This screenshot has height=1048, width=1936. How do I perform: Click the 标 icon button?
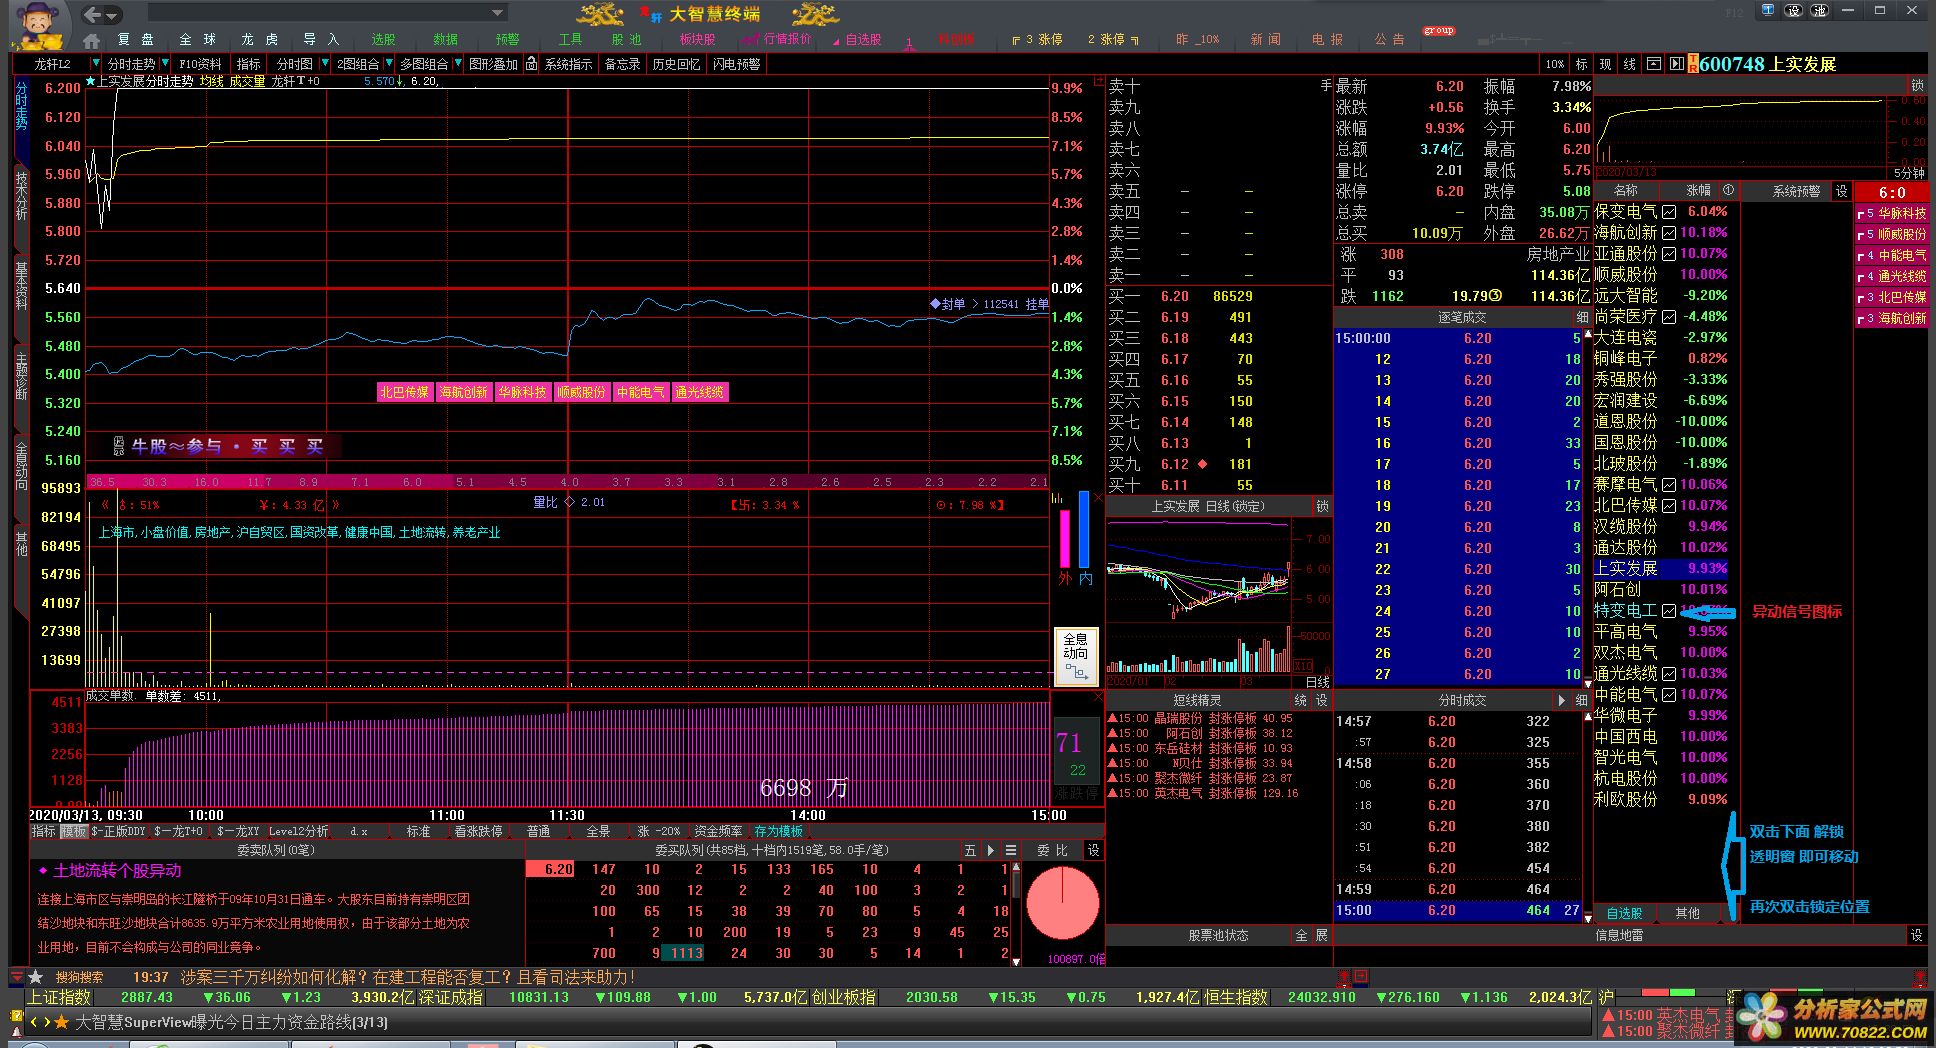point(1581,64)
